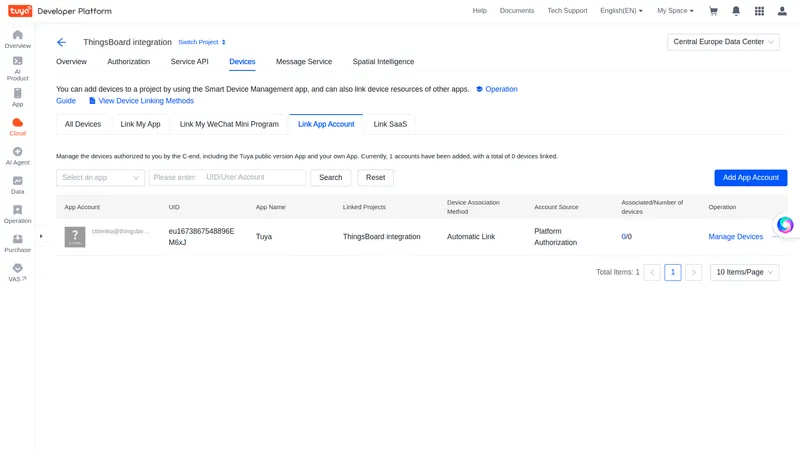Open VAS in the sidebar
The width and height of the screenshot is (800, 450).
17,272
